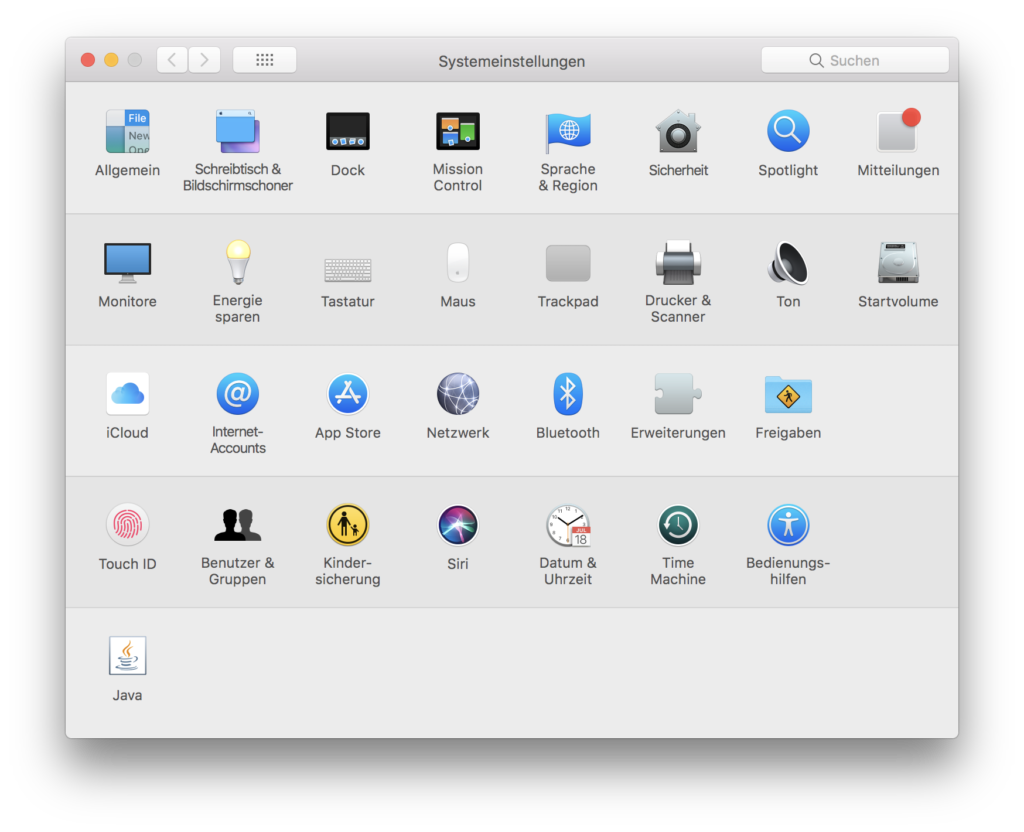Open the Spotlight preferences
The height and width of the screenshot is (832, 1024).
788,132
